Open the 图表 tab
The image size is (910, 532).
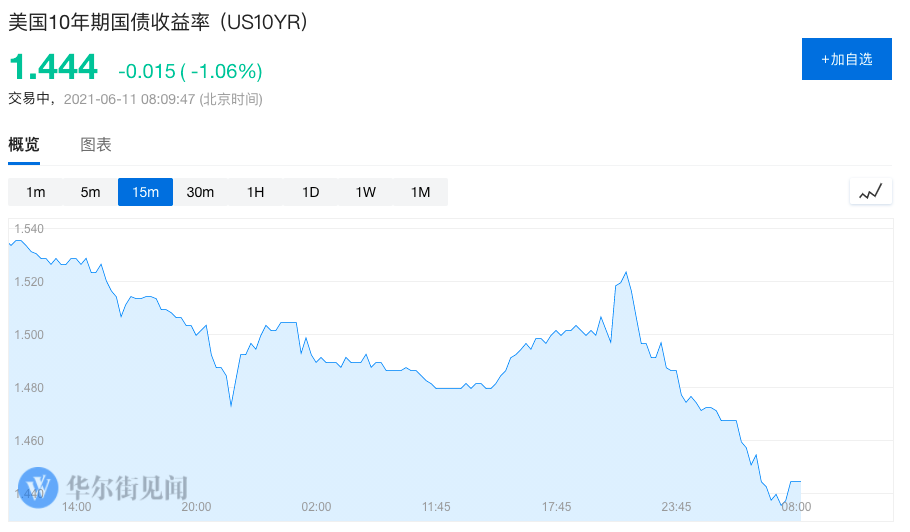(96, 145)
